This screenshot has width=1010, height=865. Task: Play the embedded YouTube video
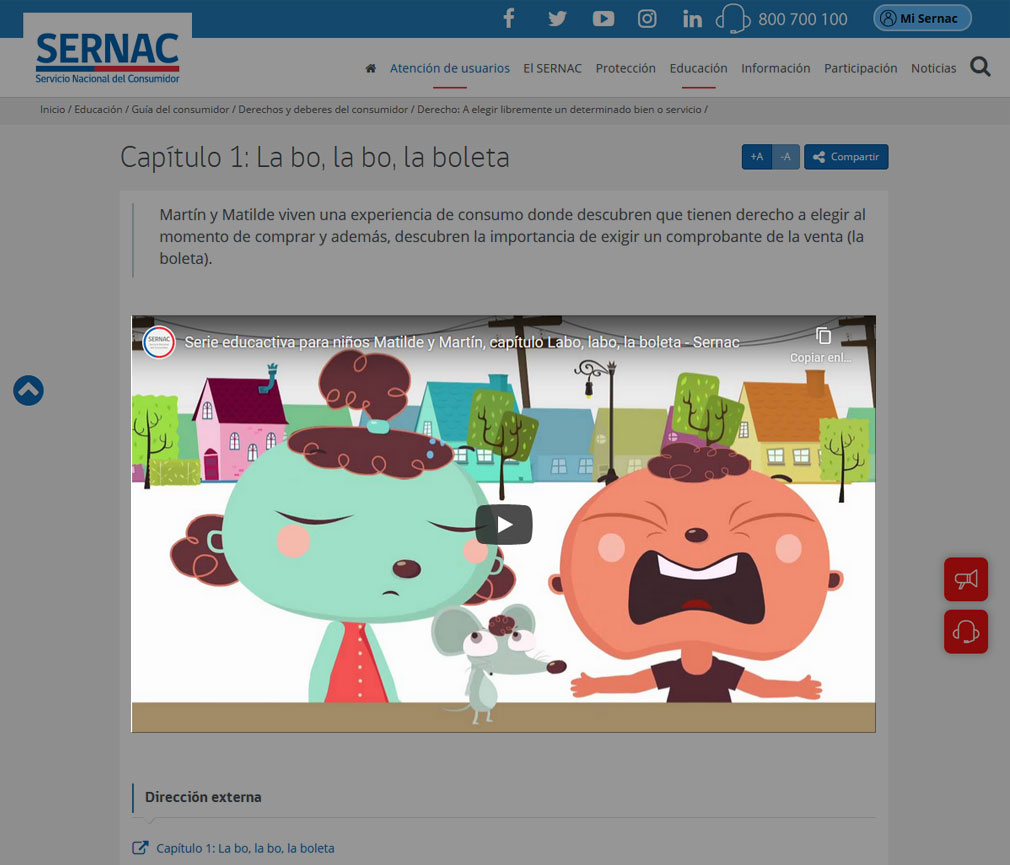click(x=504, y=525)
